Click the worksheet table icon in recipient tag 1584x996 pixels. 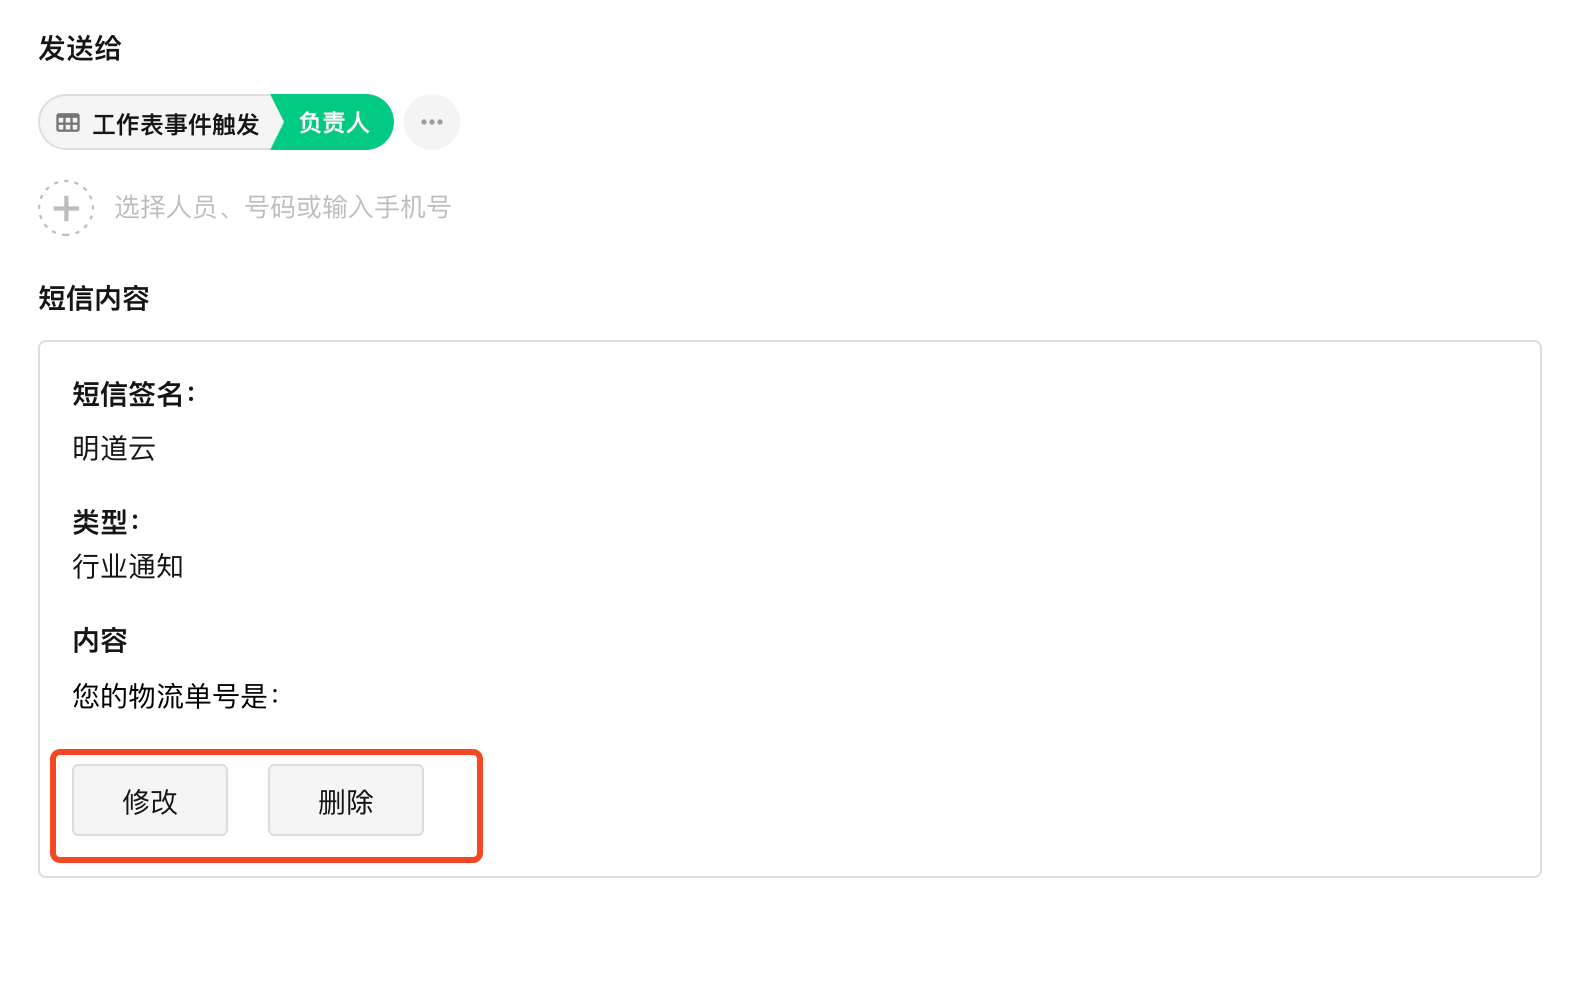pos(68,123)
